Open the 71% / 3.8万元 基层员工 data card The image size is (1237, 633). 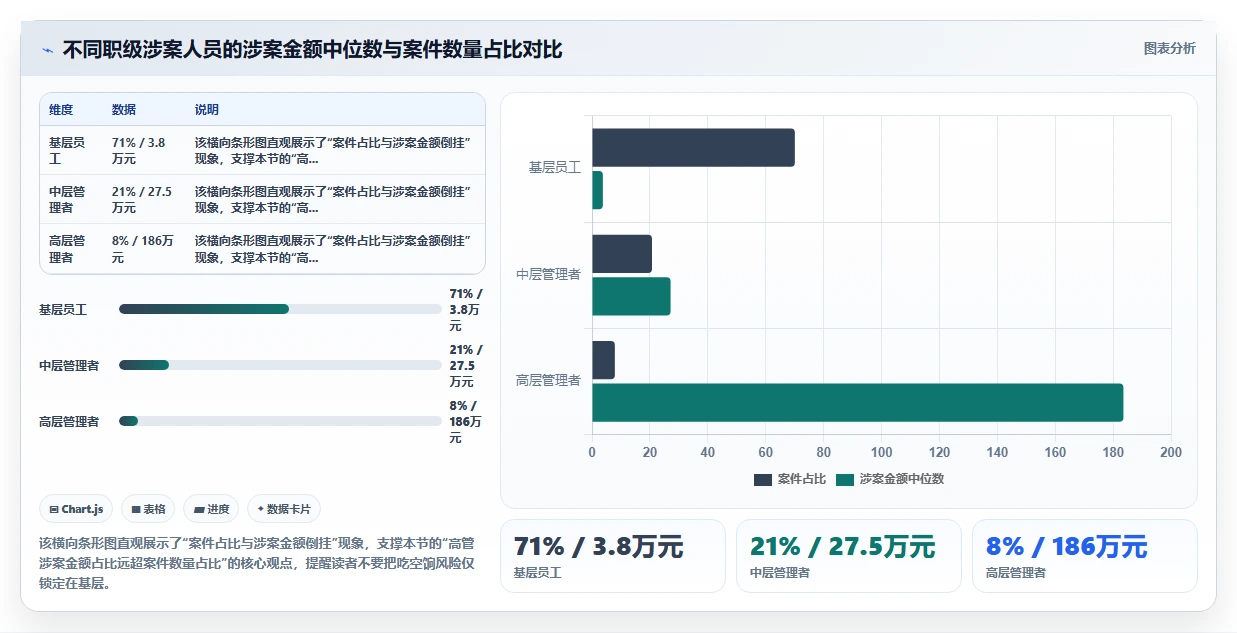pyautogui.click(x=613, y=556)
